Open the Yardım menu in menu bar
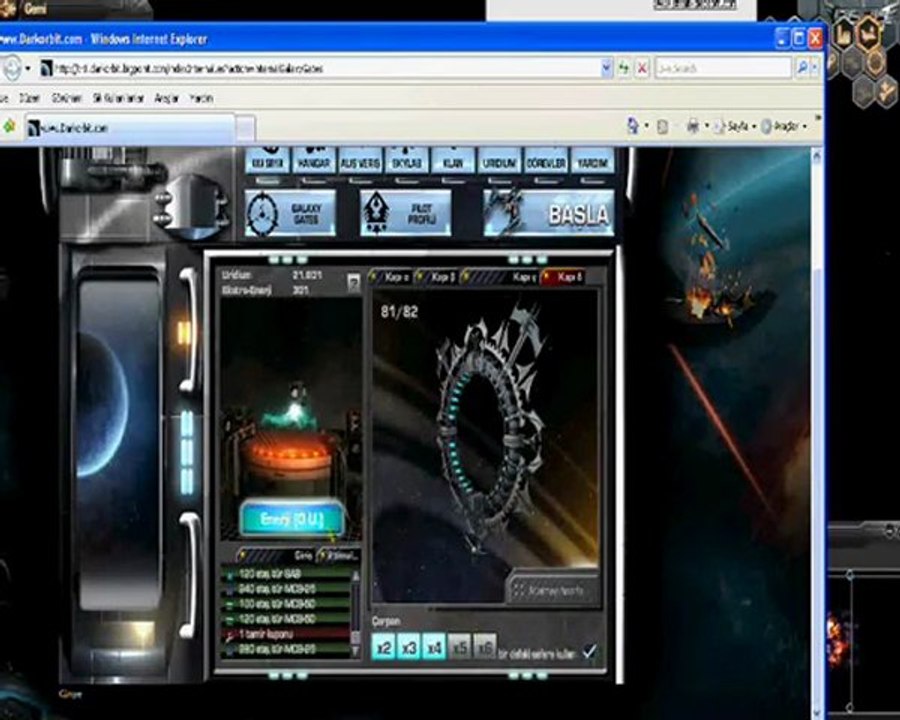 click(x=201, y=98)
